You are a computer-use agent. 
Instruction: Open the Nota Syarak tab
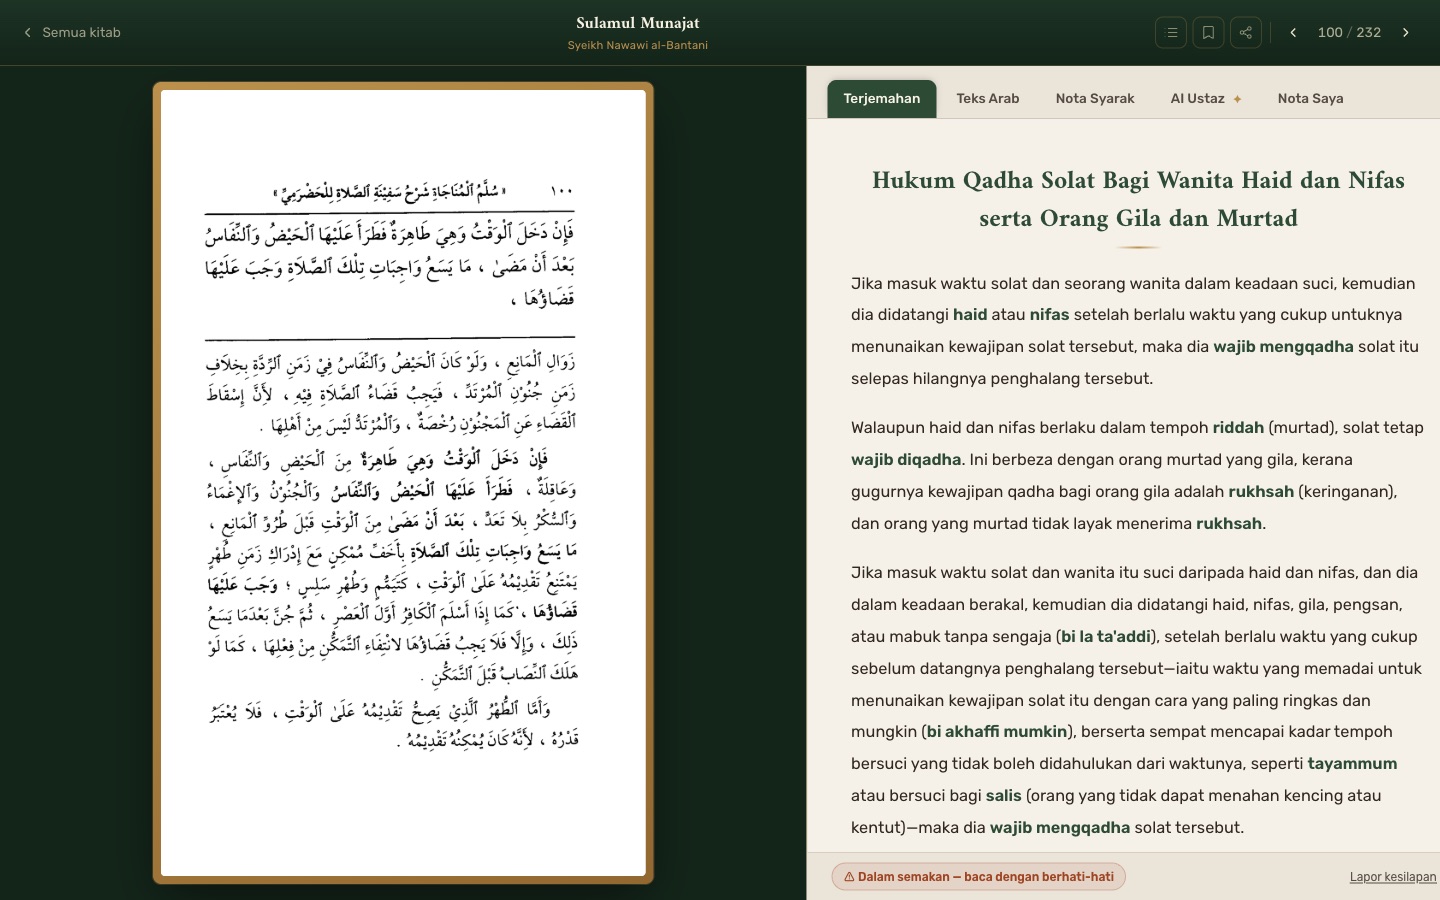[x=1095, y=98]
